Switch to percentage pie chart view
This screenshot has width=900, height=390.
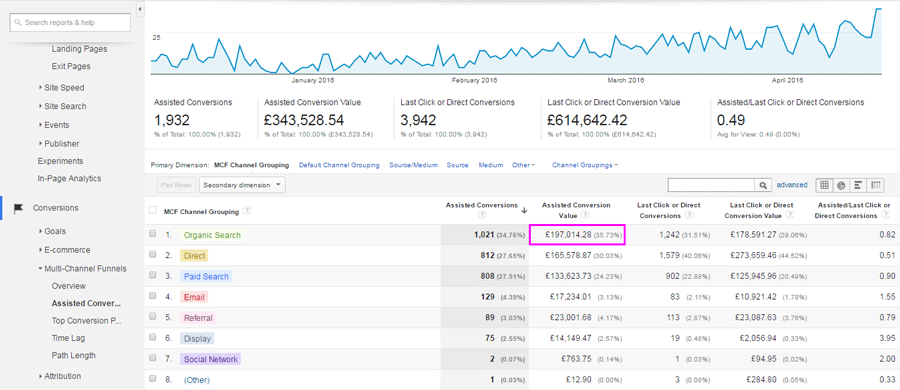(x=841, y=185)
